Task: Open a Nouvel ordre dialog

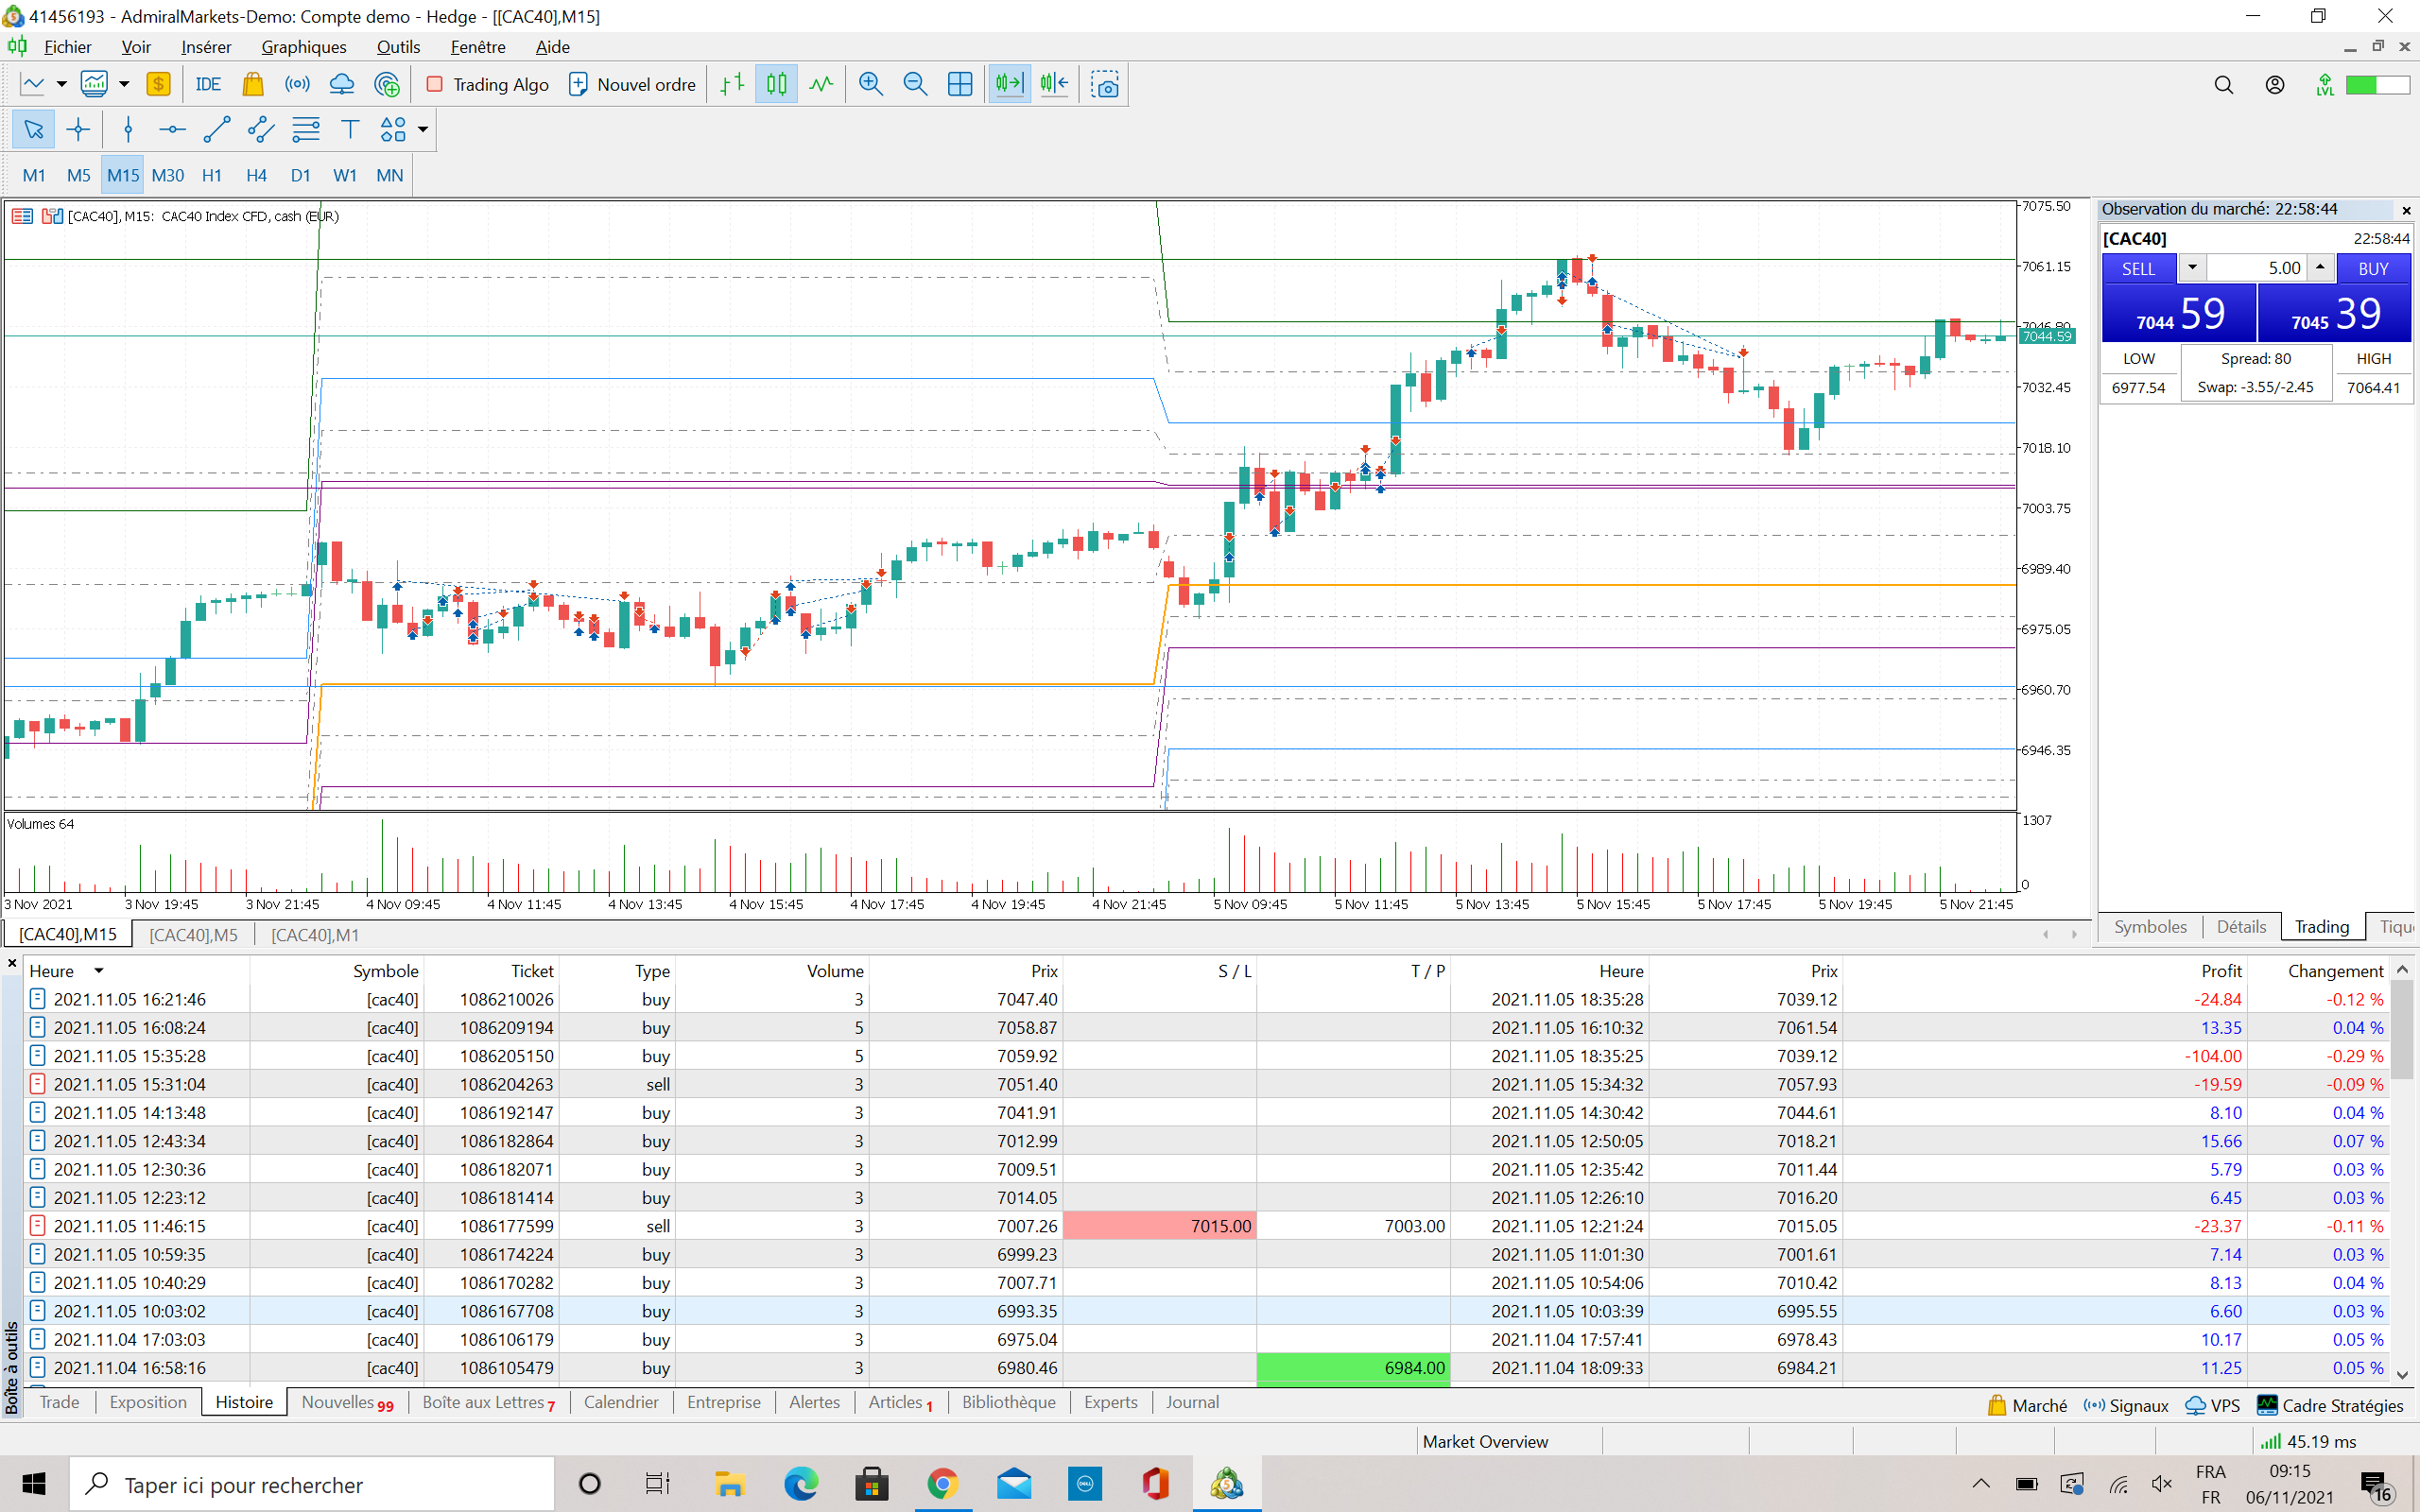Action: [x=632, y=85]
